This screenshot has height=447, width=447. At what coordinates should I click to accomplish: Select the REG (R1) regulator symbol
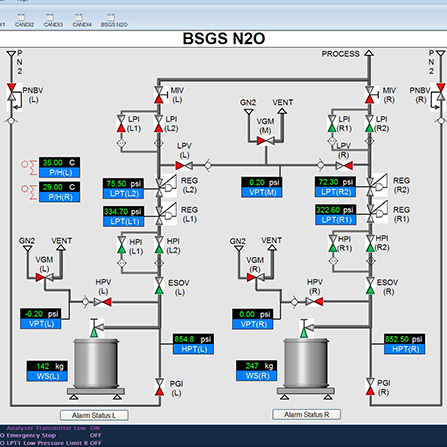pos(377,212)
